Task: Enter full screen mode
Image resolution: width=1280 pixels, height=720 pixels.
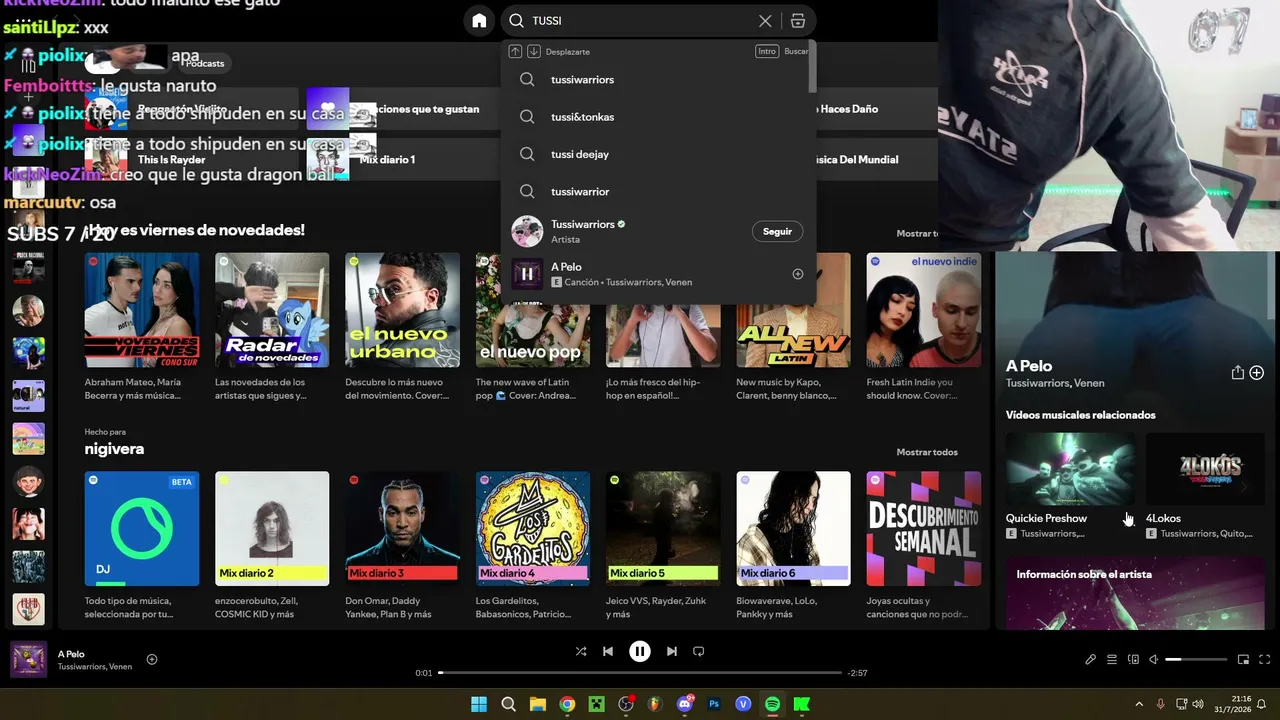Action: 1265,660
